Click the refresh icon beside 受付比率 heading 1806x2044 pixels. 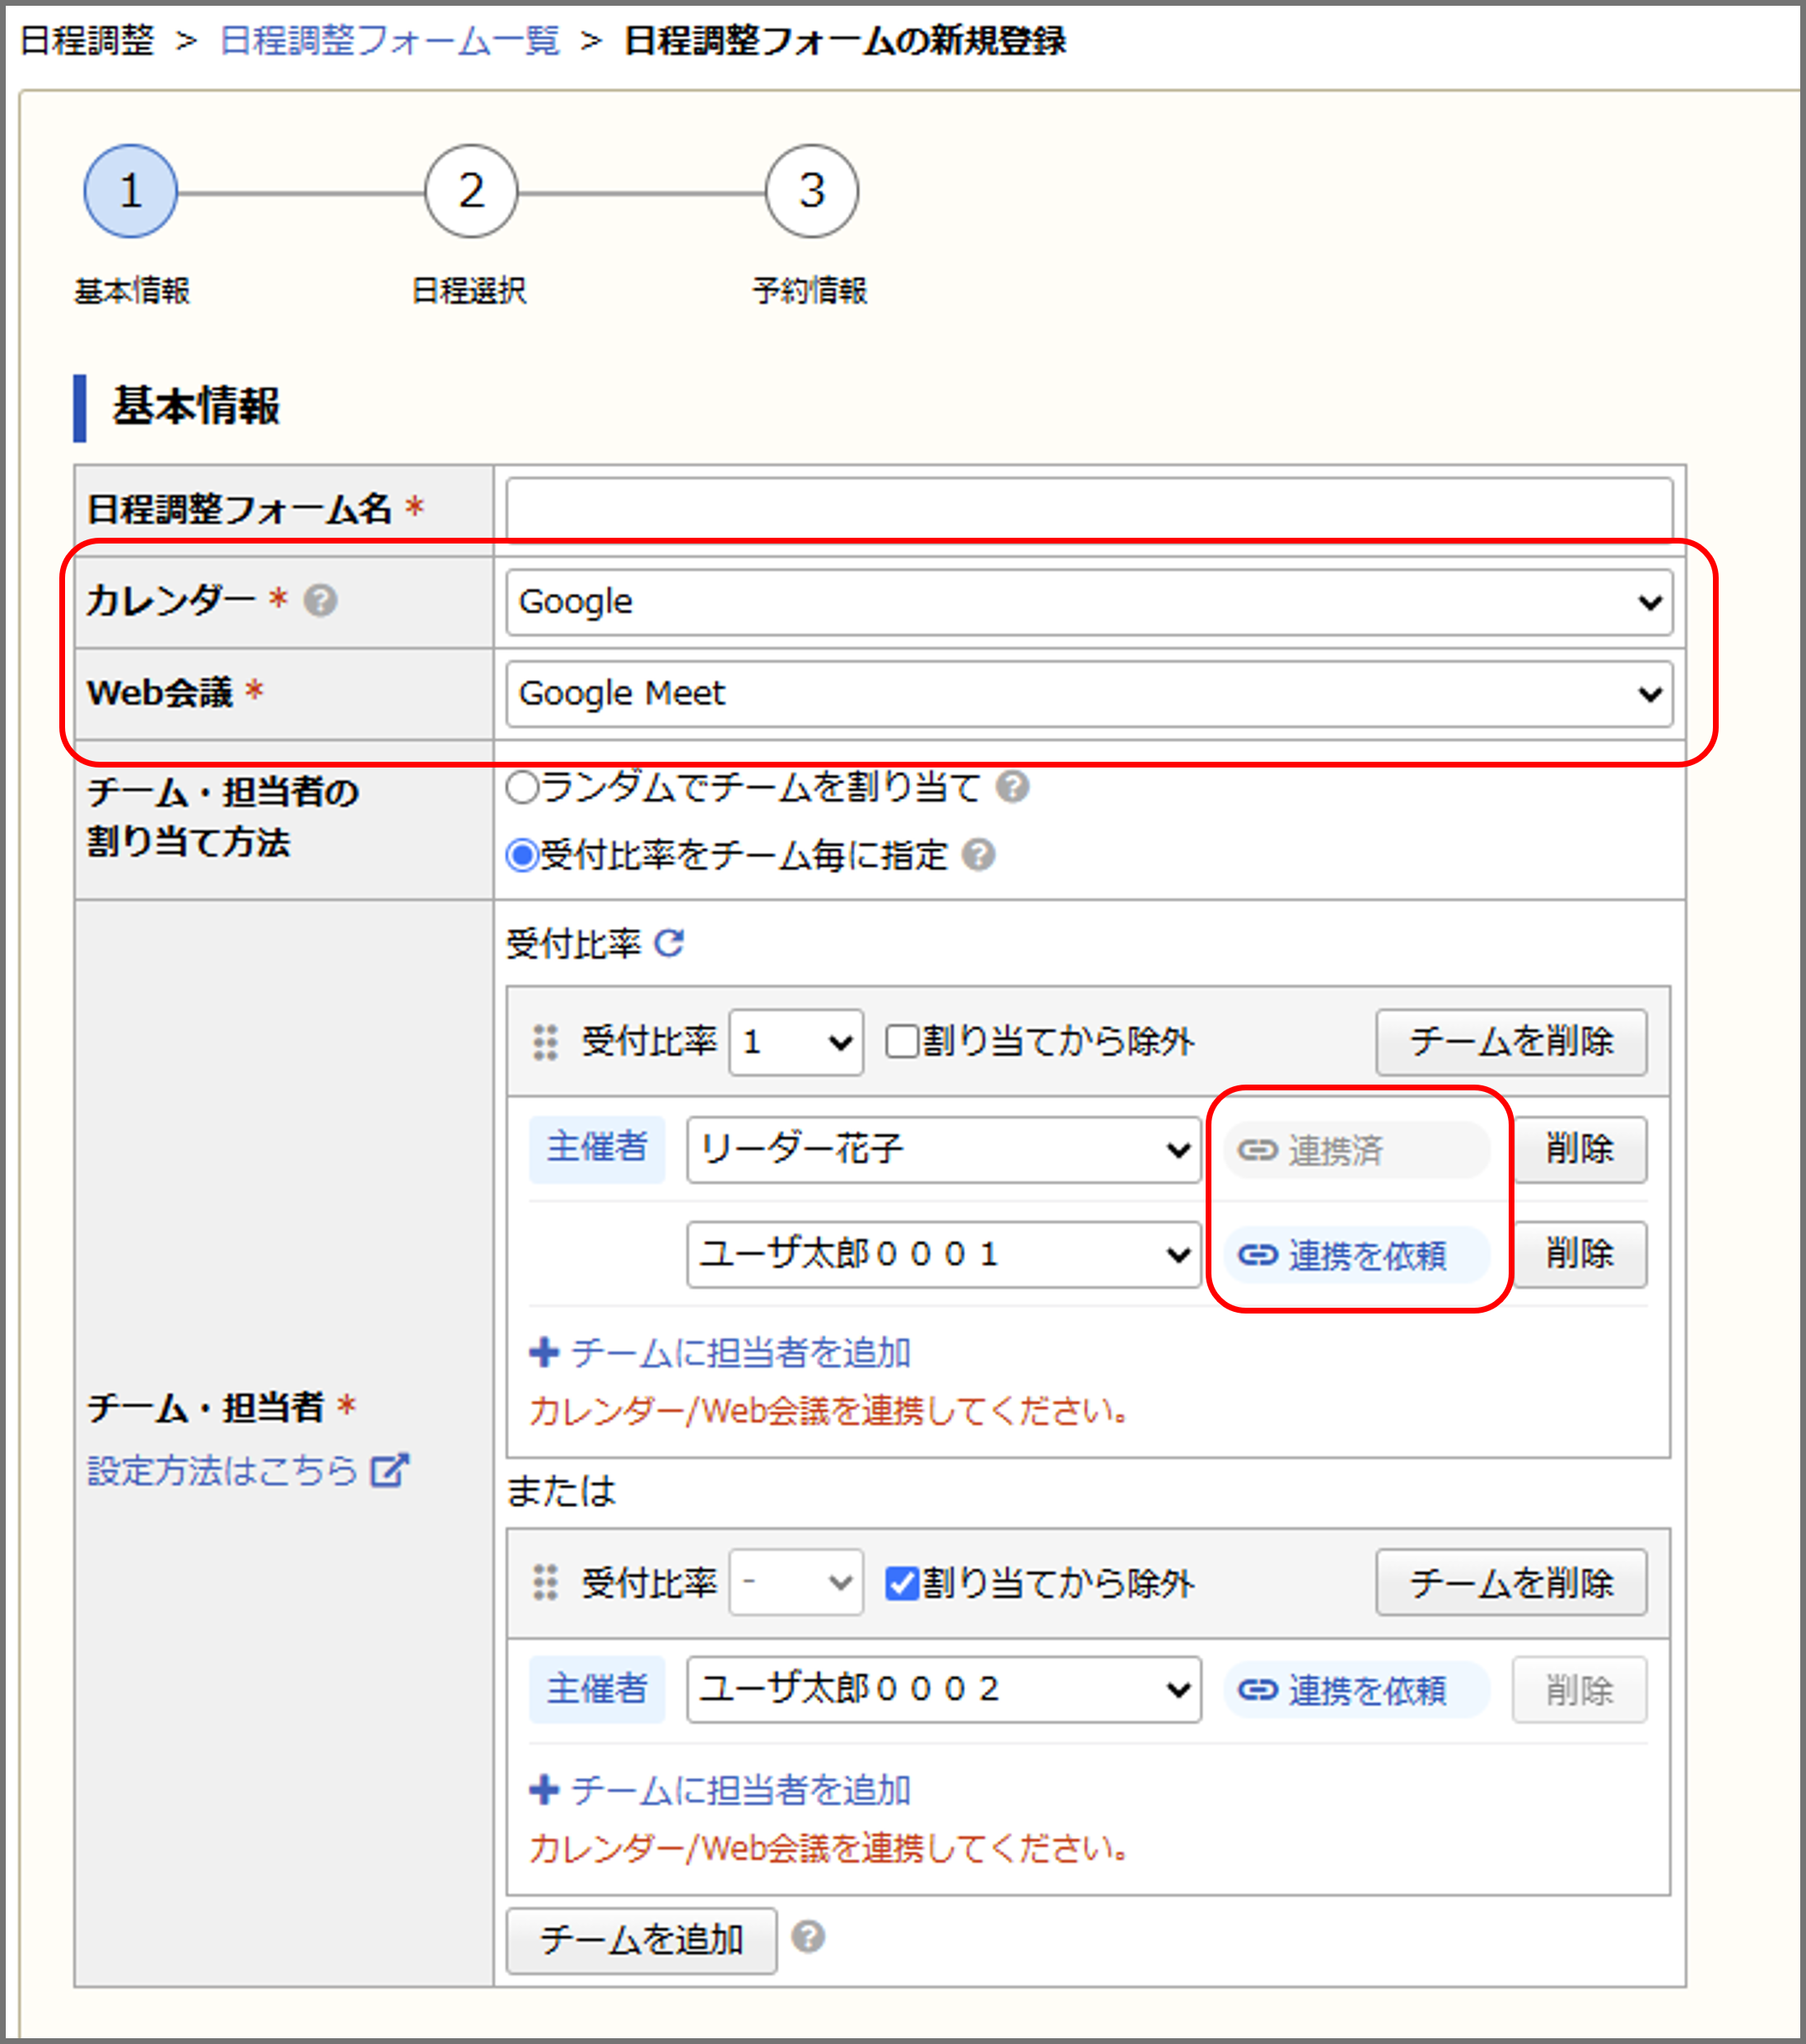click(x=669, y=943)
